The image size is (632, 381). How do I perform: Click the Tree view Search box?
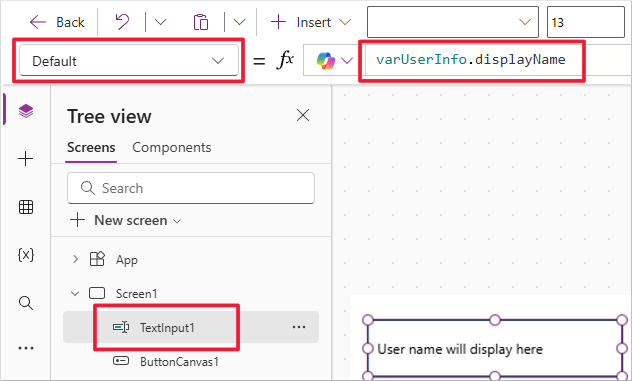coord(191,188)
